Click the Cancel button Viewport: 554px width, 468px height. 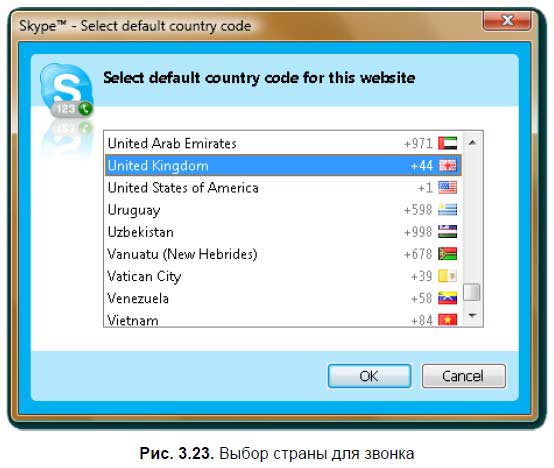coord(464,376)
